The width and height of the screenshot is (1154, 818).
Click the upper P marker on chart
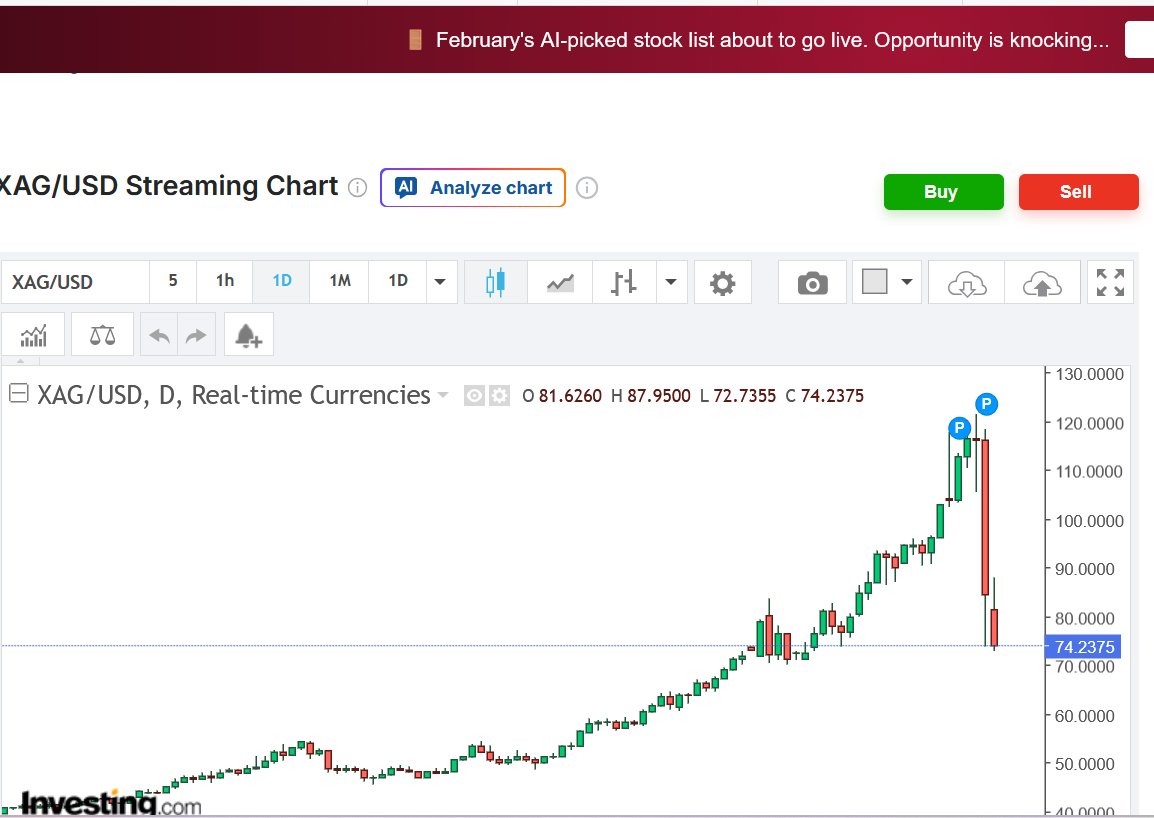986,403
